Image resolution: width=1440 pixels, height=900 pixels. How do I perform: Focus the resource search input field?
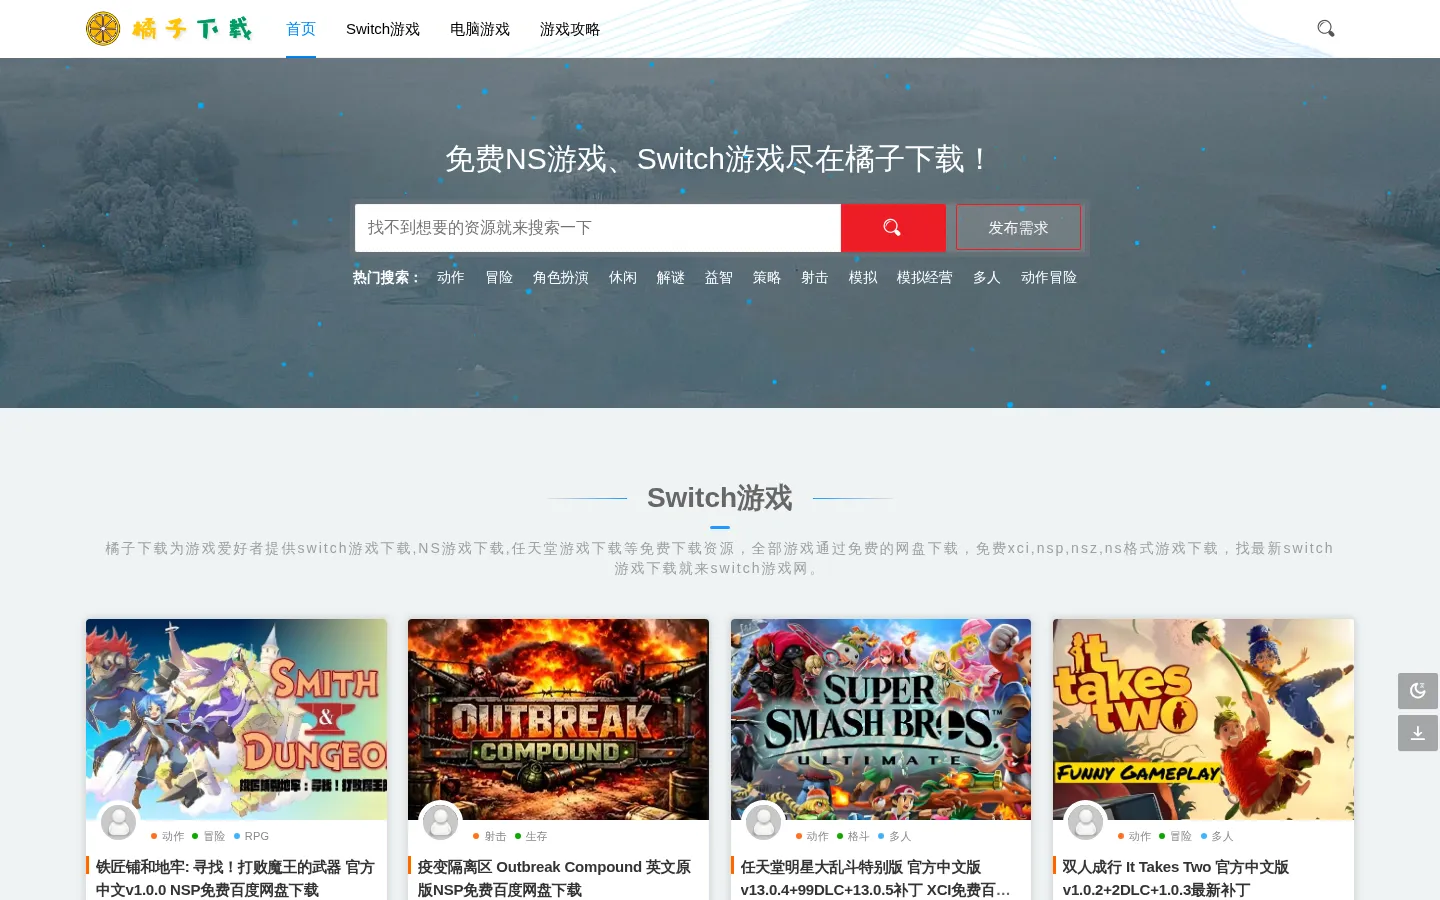pyautogui.click(x=598, y=228)
